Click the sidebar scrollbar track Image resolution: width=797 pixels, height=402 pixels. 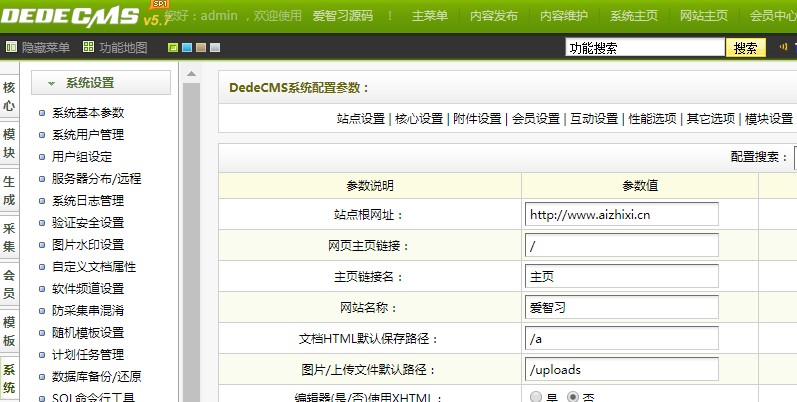coord(191,242)
